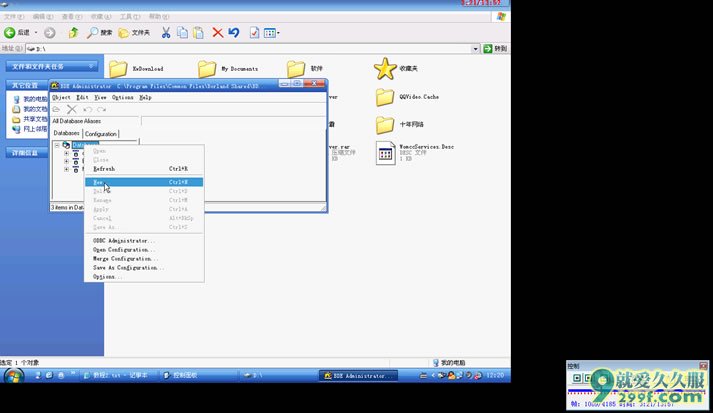Select the KwDownload folder
This screenshot has width=713, height=413.
pos(136,69)
